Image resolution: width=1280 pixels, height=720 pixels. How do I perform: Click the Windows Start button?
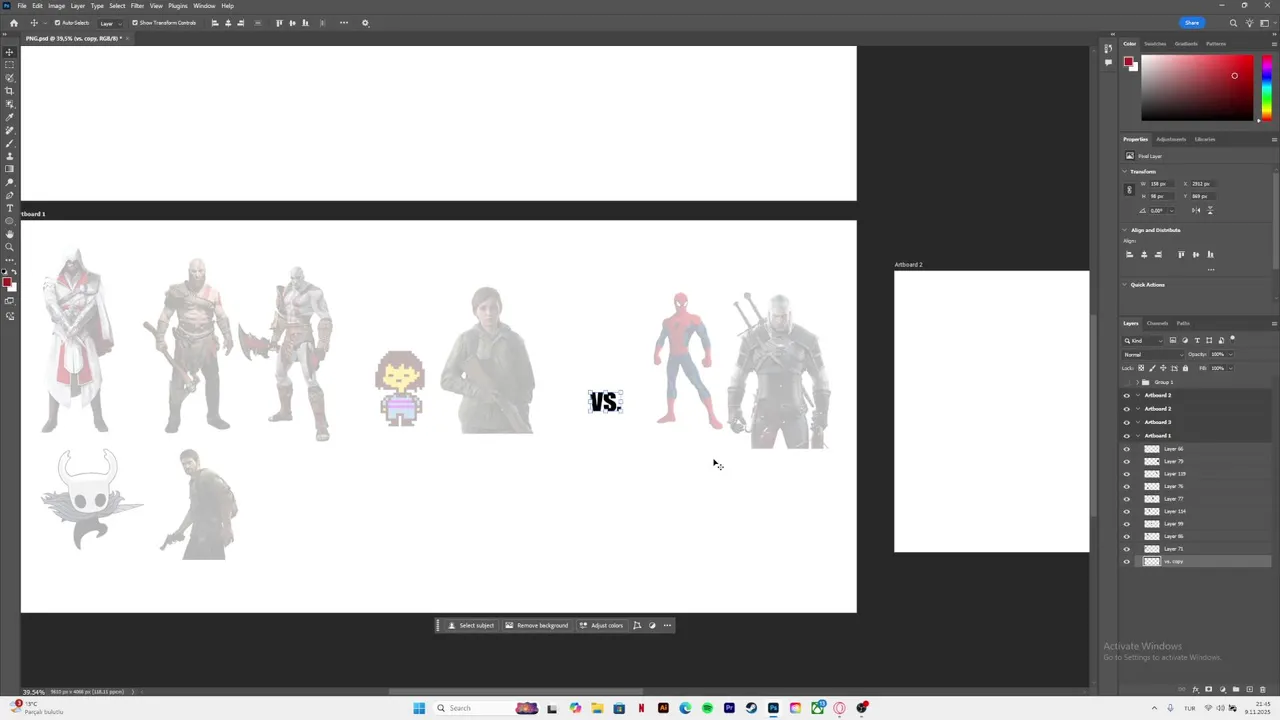click(419, 708)
